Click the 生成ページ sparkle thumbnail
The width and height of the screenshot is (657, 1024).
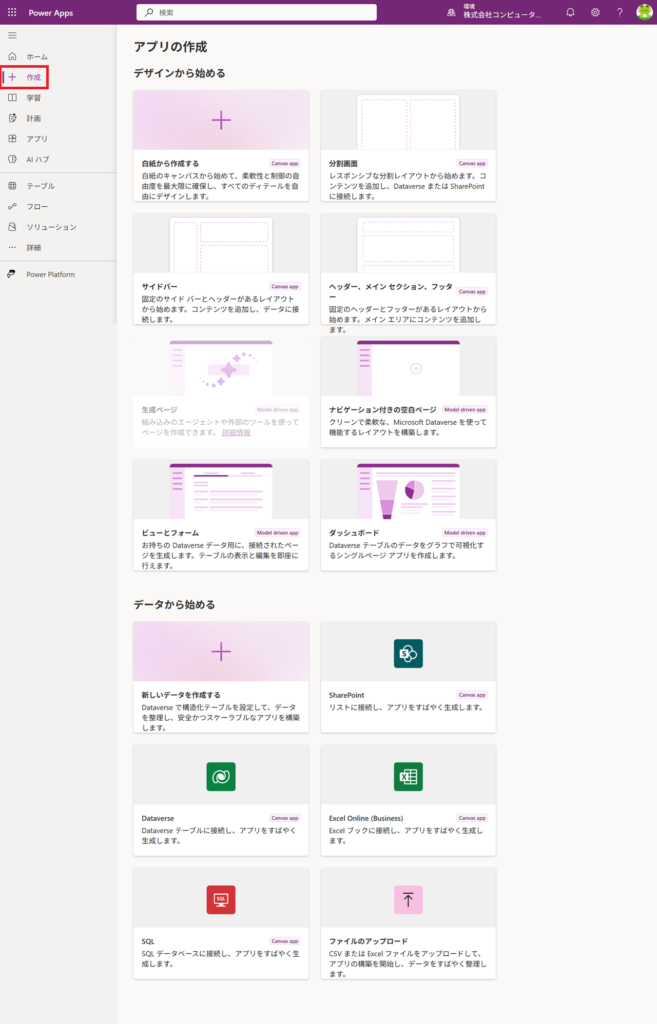click(x=221, y=366)
